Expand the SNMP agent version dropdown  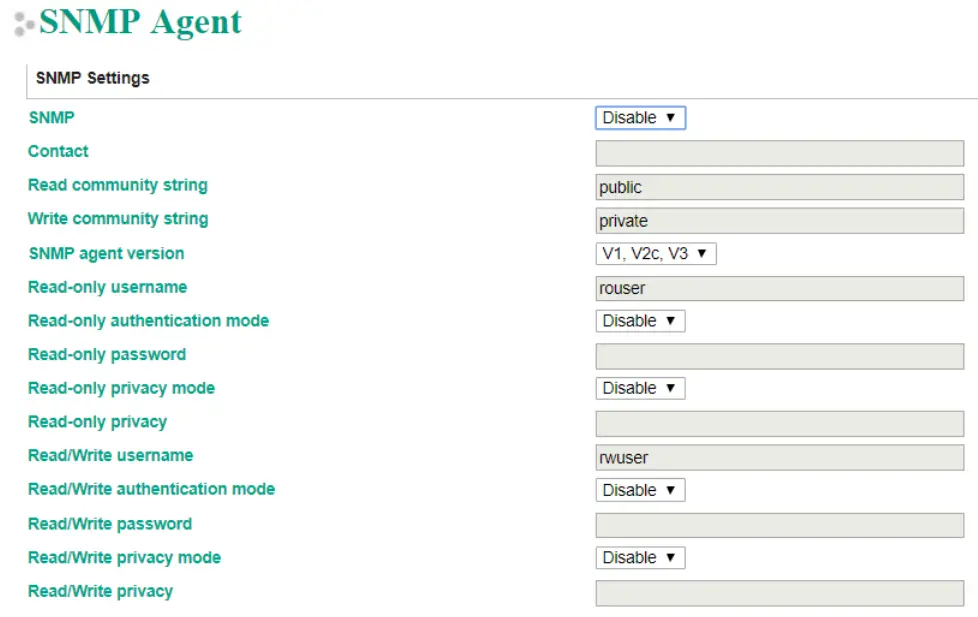[x=656, y=254]
